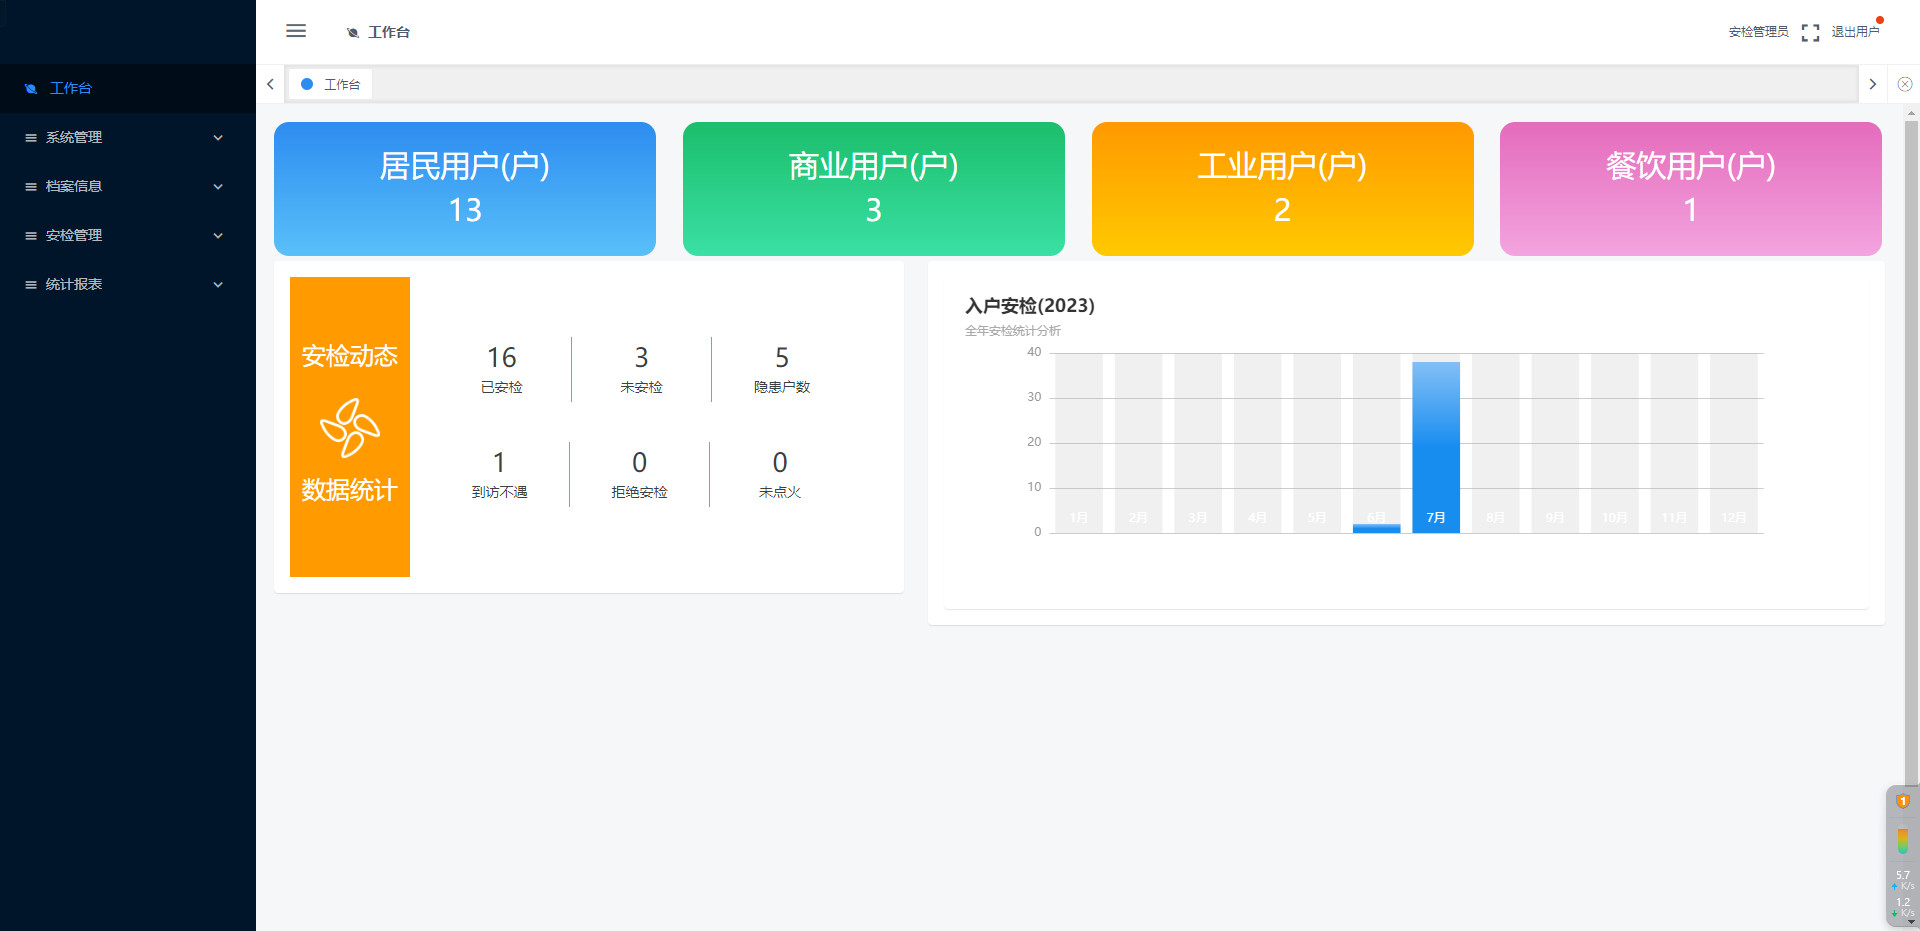Expand the 安检管理 menu chevron
Image resolution: width=1920 pixels, height=931 pixels.
[x=218, y=236]
